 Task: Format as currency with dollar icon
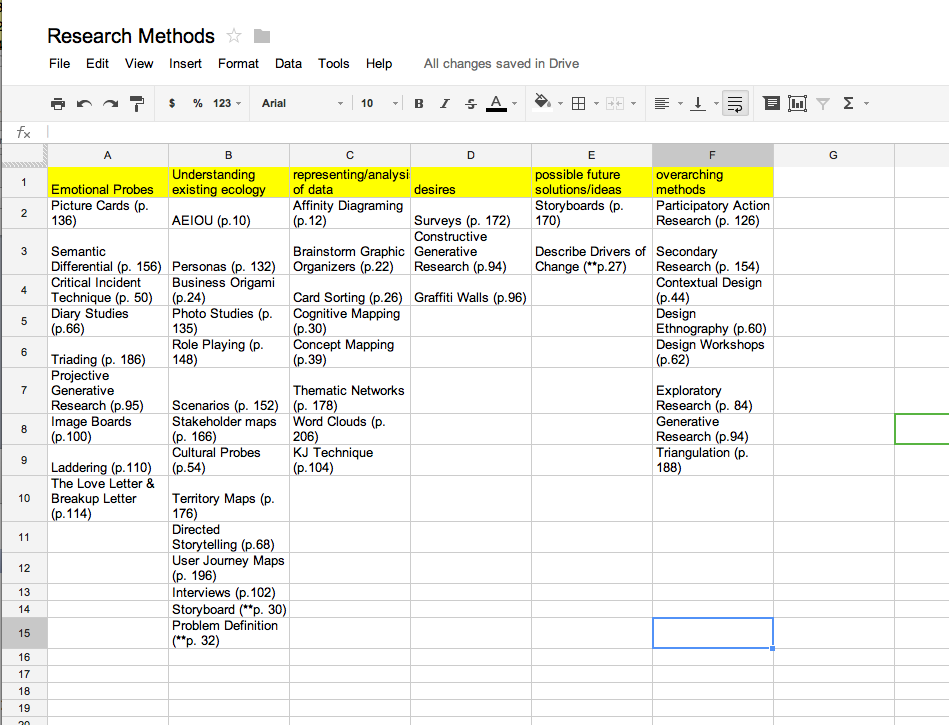pos(172,103)
